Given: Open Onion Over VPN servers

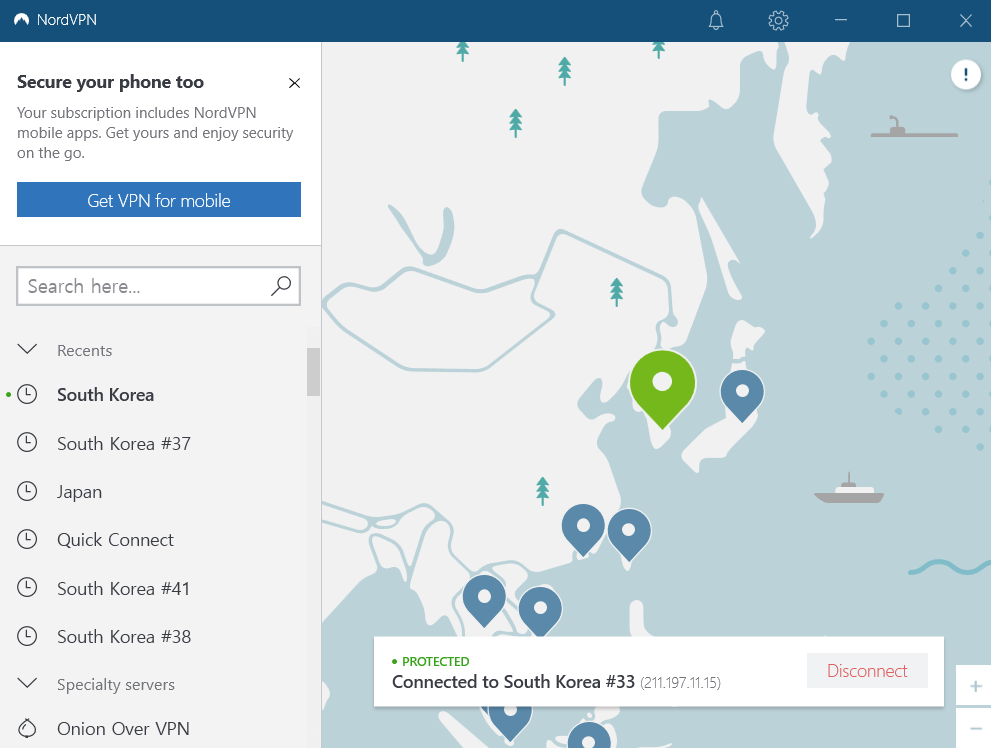Looking at the screenshot, I should [x=123, y=728].
